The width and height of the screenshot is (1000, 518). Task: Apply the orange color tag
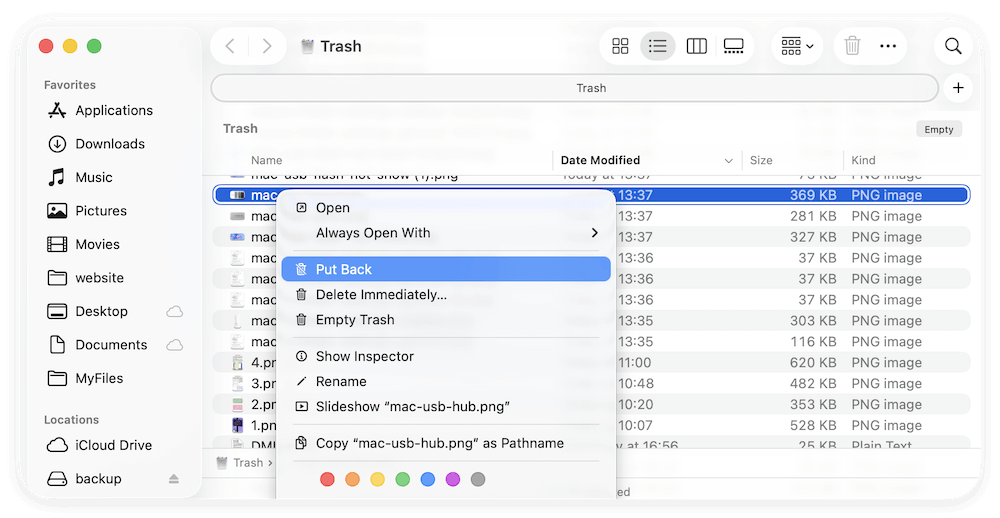point(352,479)
